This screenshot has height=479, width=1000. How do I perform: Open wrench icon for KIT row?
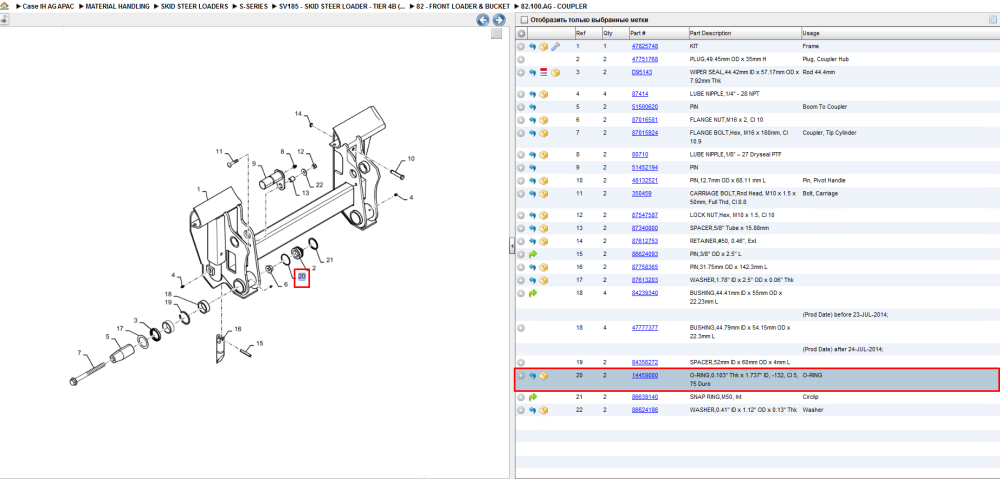pyautogui.click(x=555, y=47)
